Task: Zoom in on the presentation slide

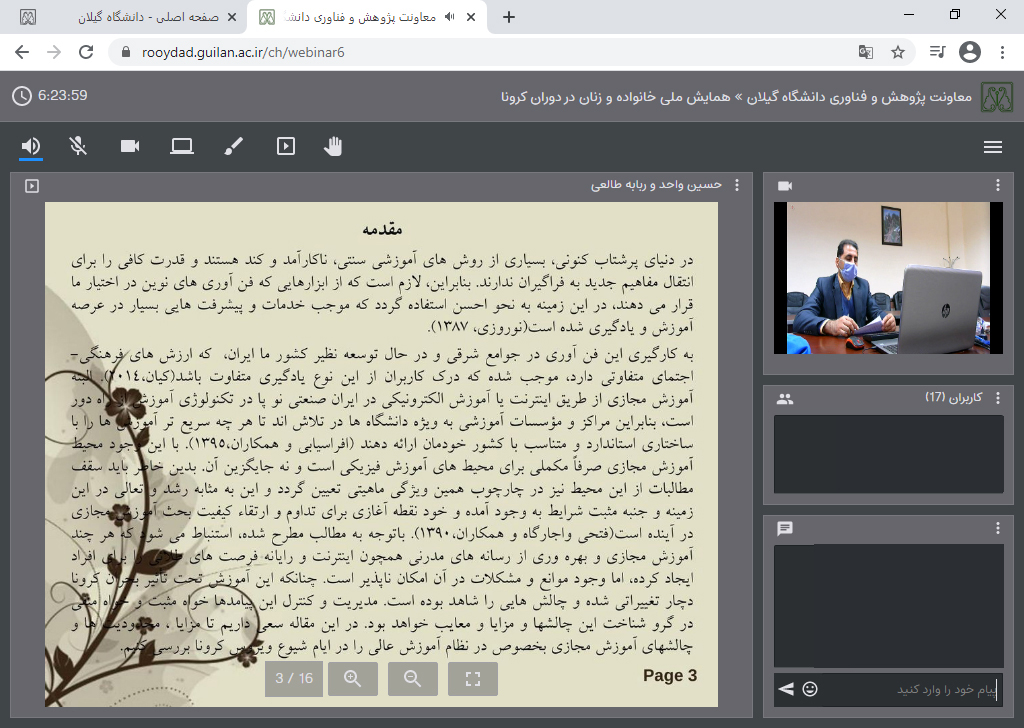Action: pos(352,678)
